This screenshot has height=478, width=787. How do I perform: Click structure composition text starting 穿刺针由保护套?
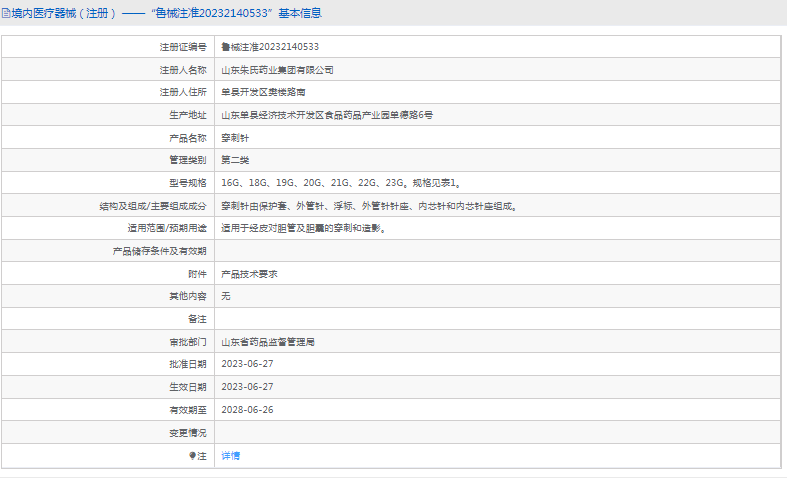click(369, 206)
